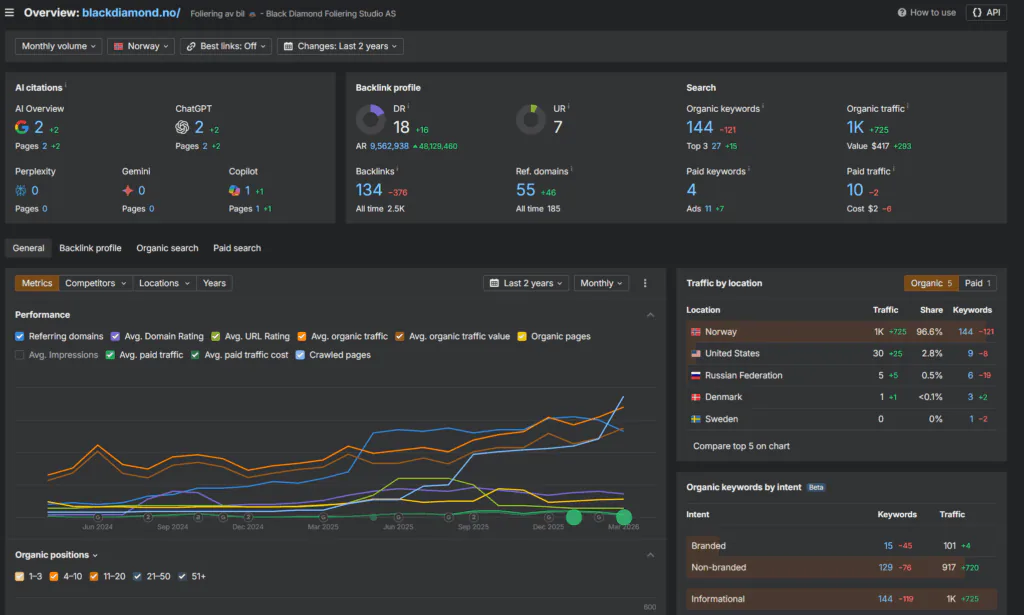Switch to the Organic search tab

(167, 248)
